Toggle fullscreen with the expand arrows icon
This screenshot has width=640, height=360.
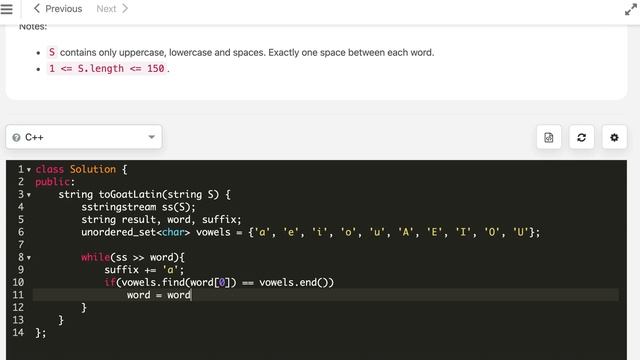click(631, 9)
